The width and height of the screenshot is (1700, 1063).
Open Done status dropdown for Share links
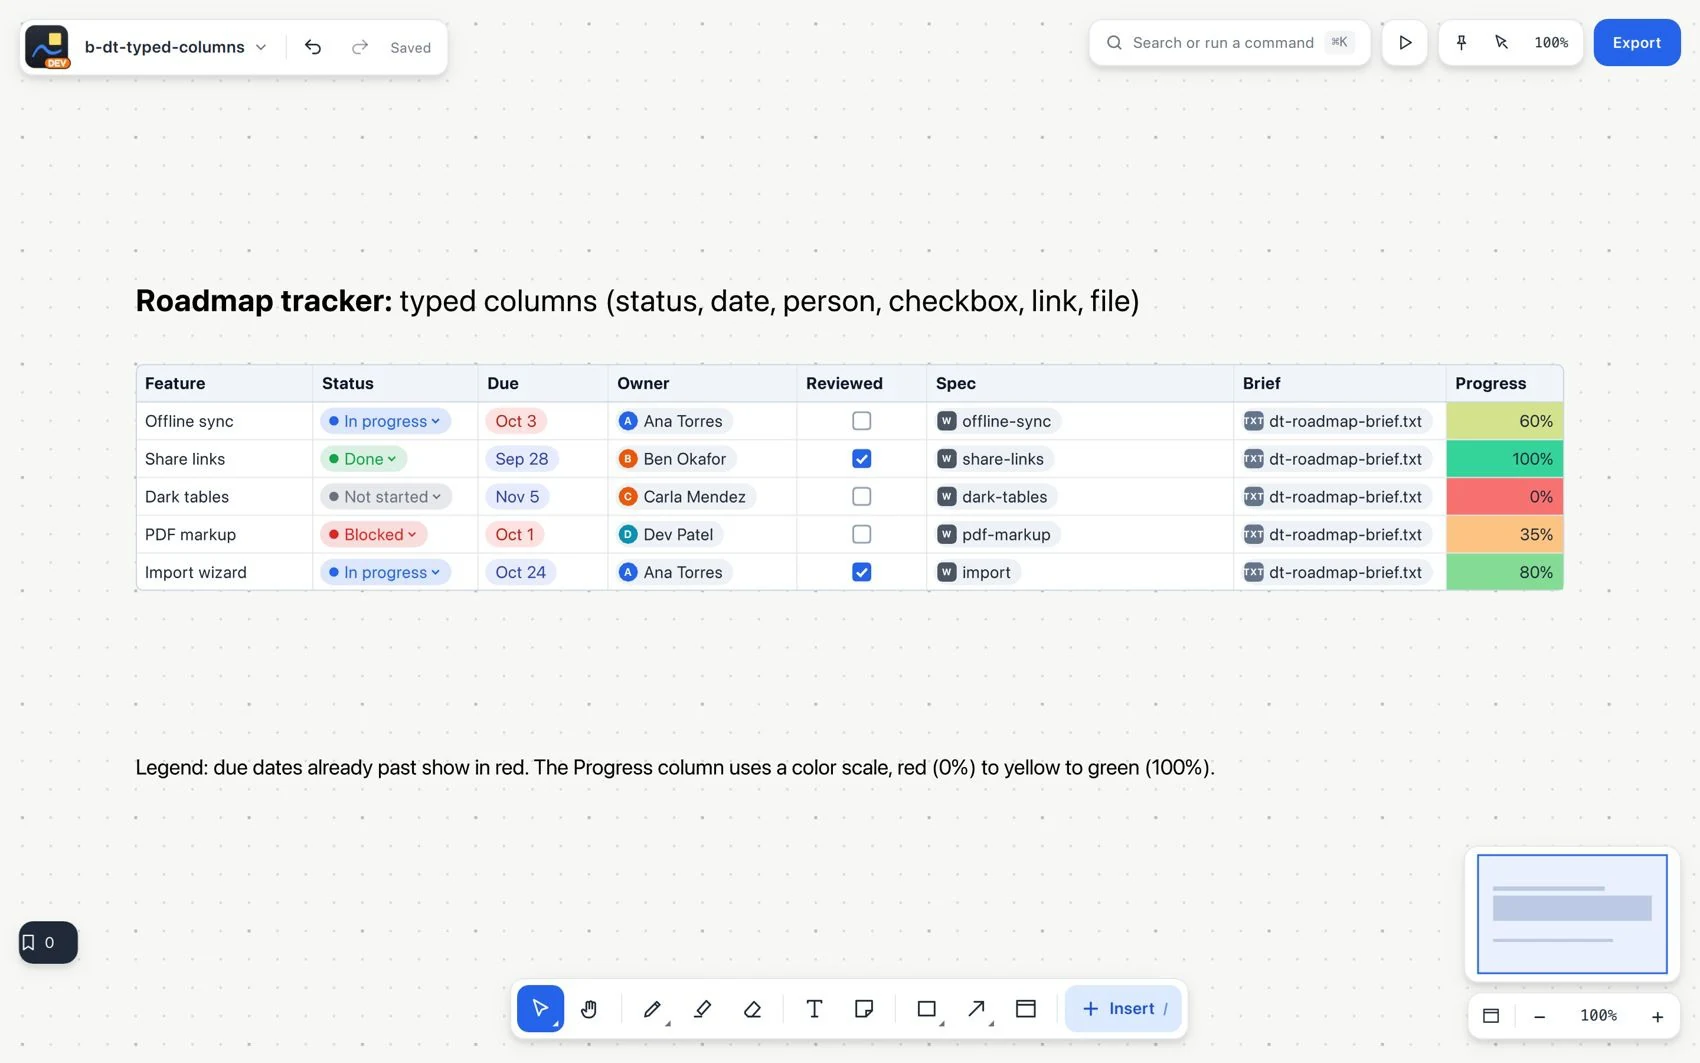[363, 459]
